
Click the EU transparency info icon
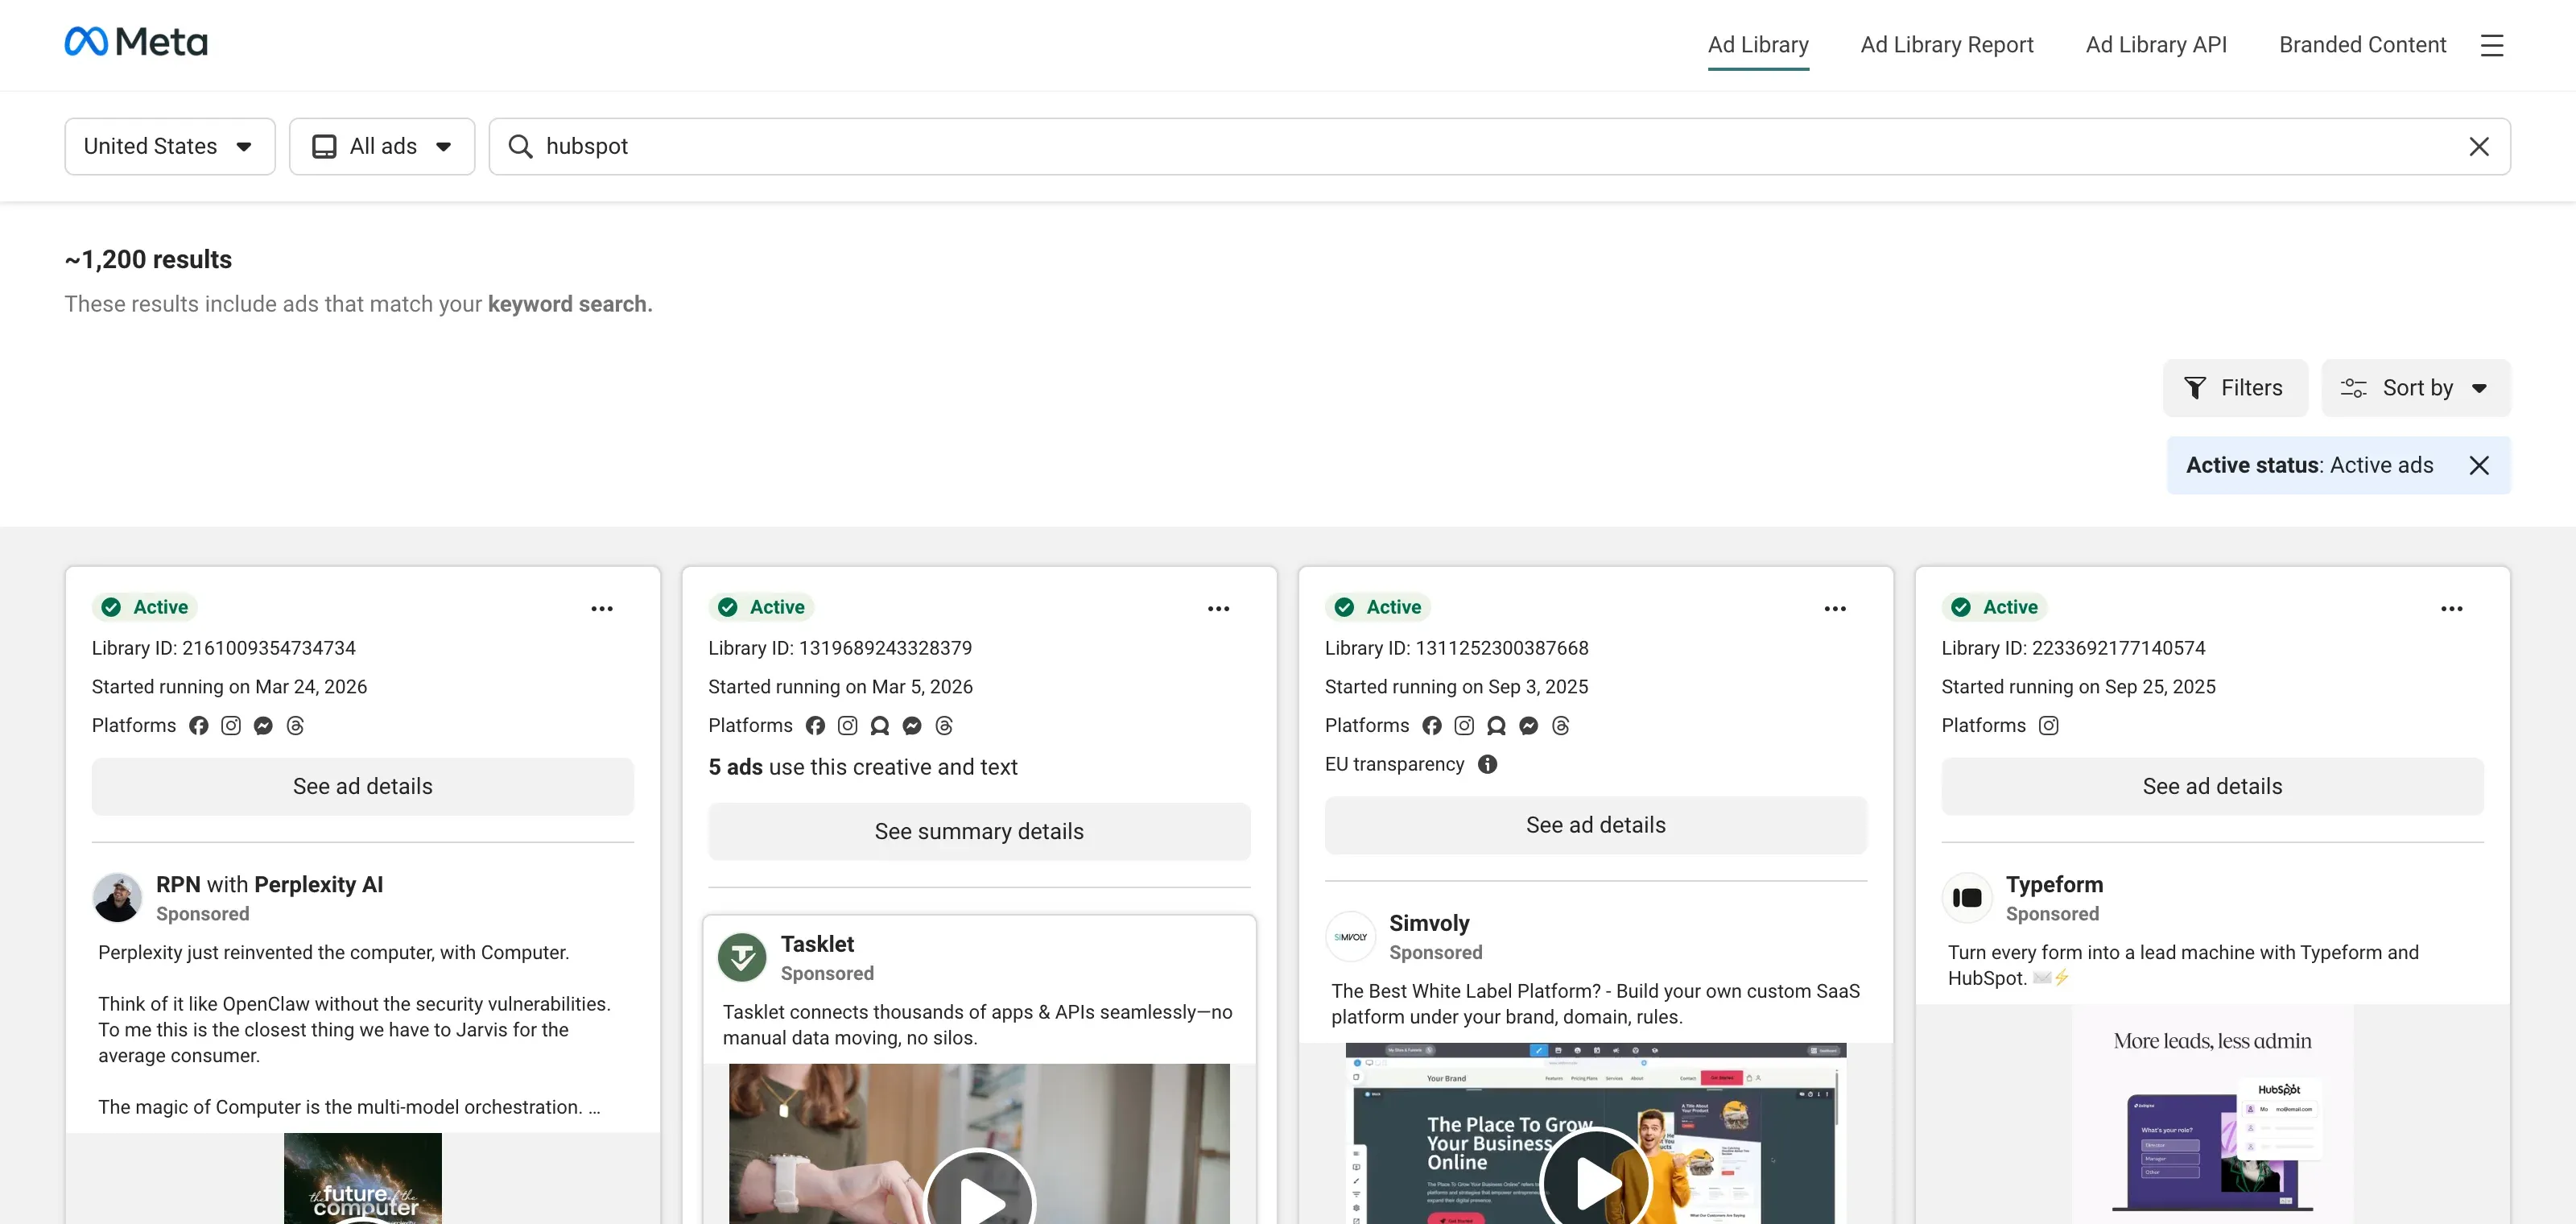tap(1487, 764)
